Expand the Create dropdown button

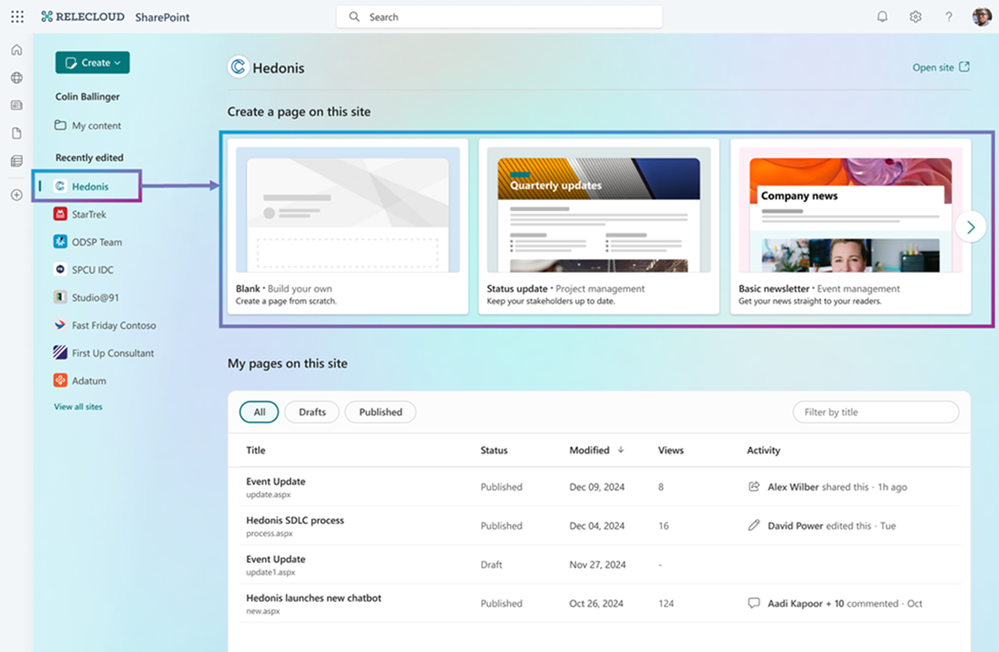(92, 62)
